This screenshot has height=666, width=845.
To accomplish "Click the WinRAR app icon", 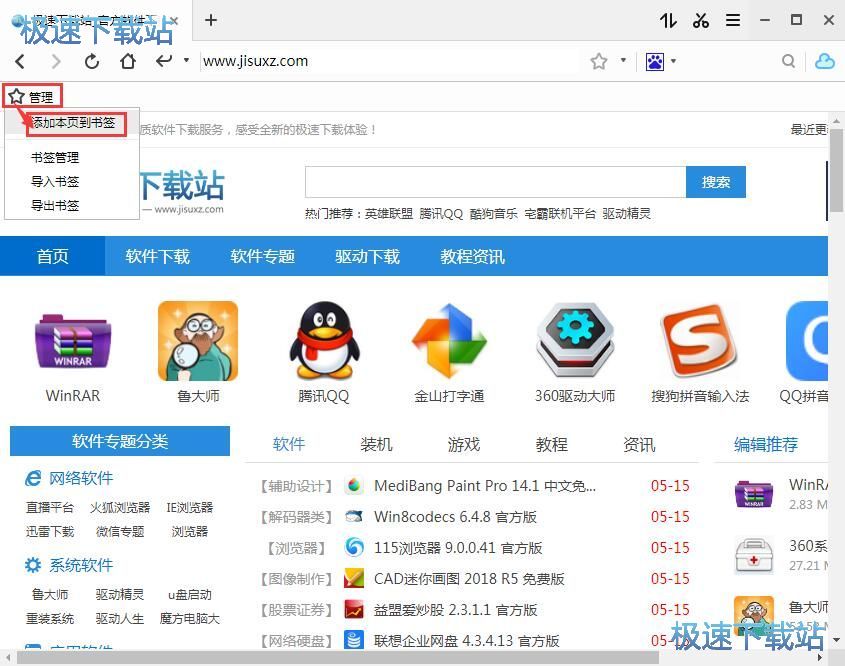I will [73, 341].
